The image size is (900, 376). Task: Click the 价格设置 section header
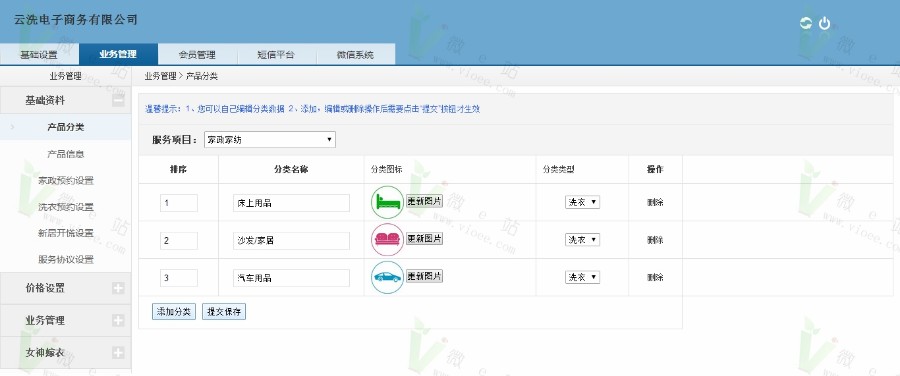click(x=65, y=288)
